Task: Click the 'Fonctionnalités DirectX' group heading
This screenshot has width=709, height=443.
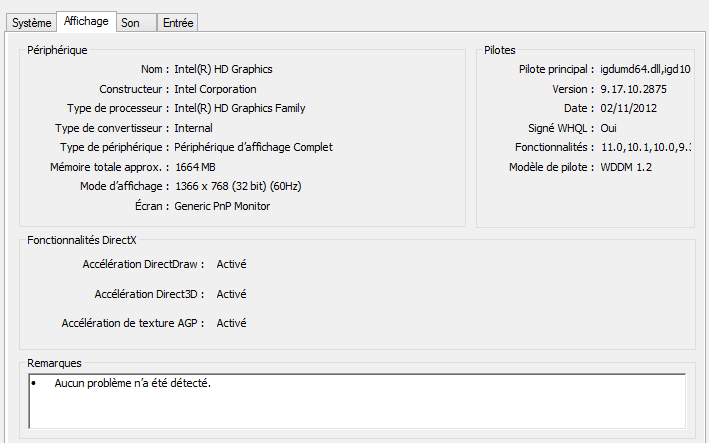Action: coord(81,240)
